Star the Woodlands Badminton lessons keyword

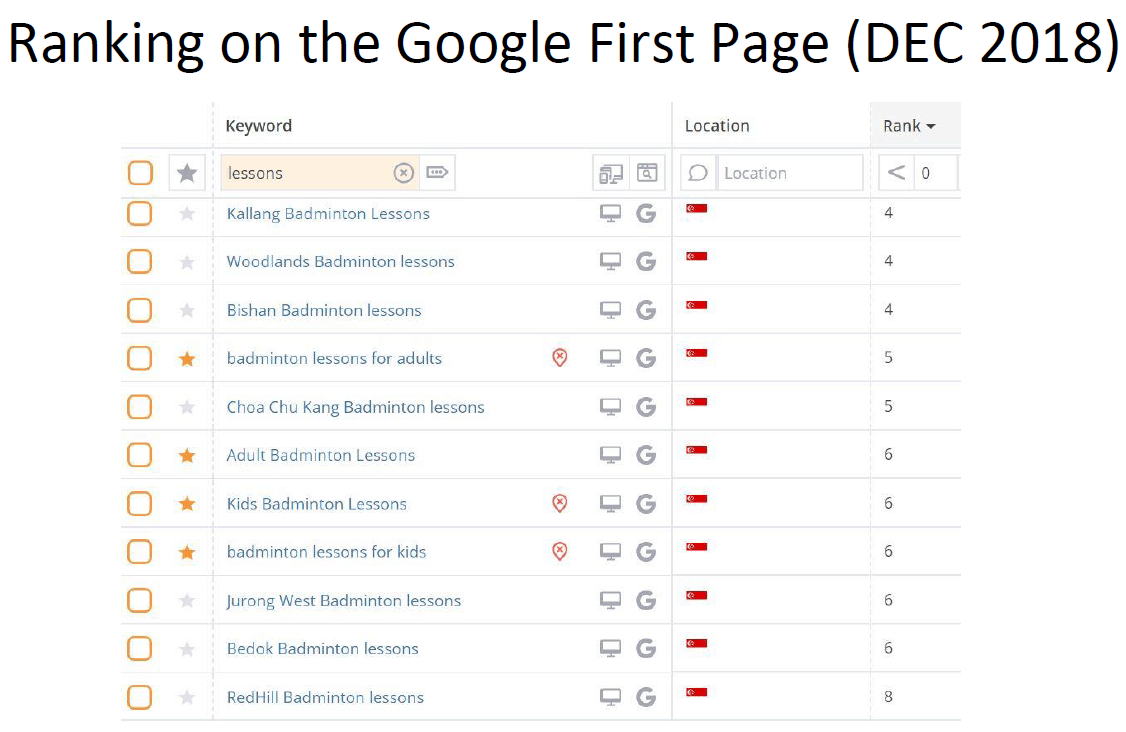coord(187,262)
